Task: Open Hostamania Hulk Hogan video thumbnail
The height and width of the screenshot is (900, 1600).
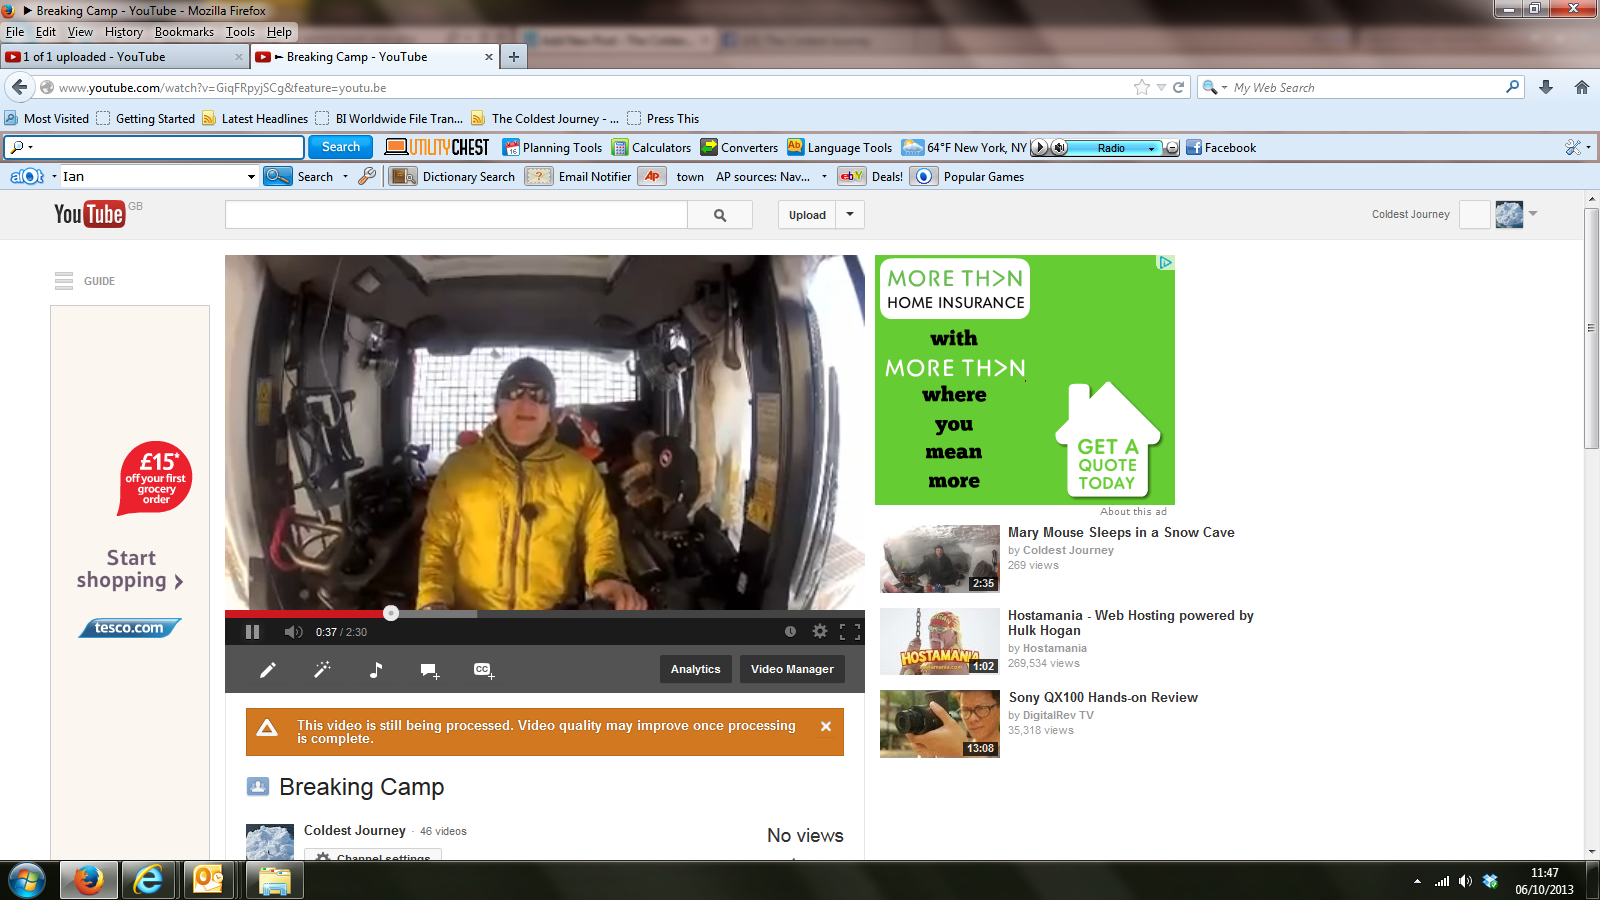Action: click(940, 642)
